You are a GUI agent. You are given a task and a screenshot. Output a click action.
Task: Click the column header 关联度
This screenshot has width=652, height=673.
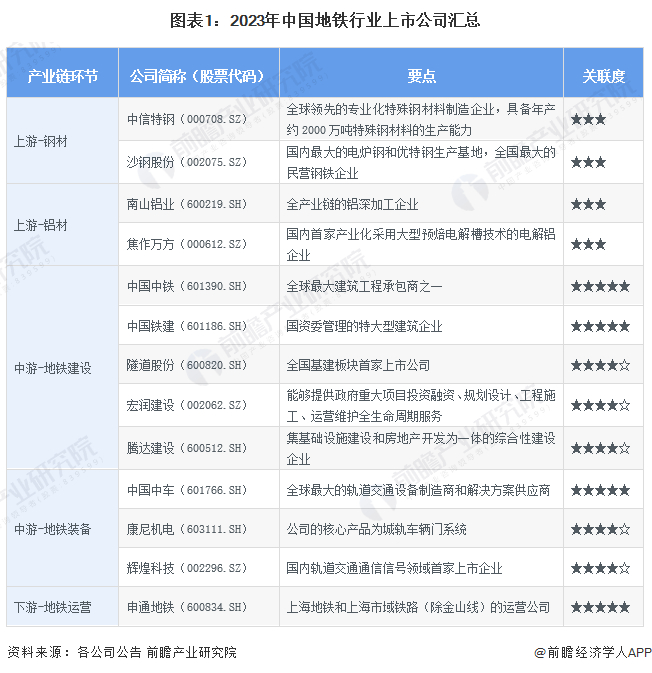603,76
